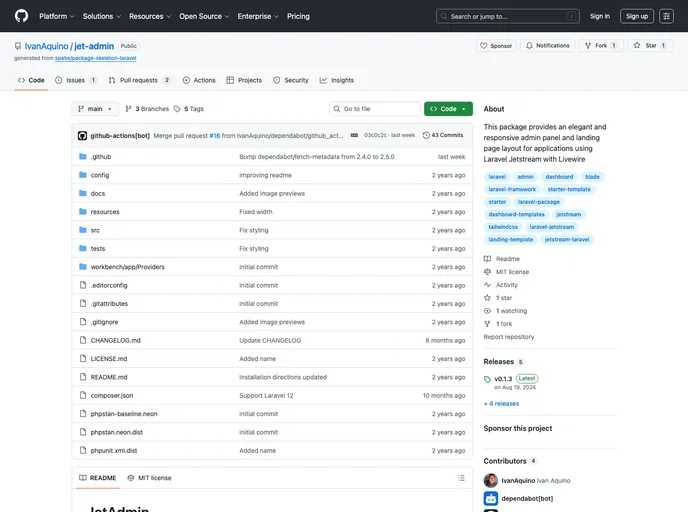The height and width of the screenshot is (512, 688).
Task: Open the composer.json file
Action: tap(111, 395)
